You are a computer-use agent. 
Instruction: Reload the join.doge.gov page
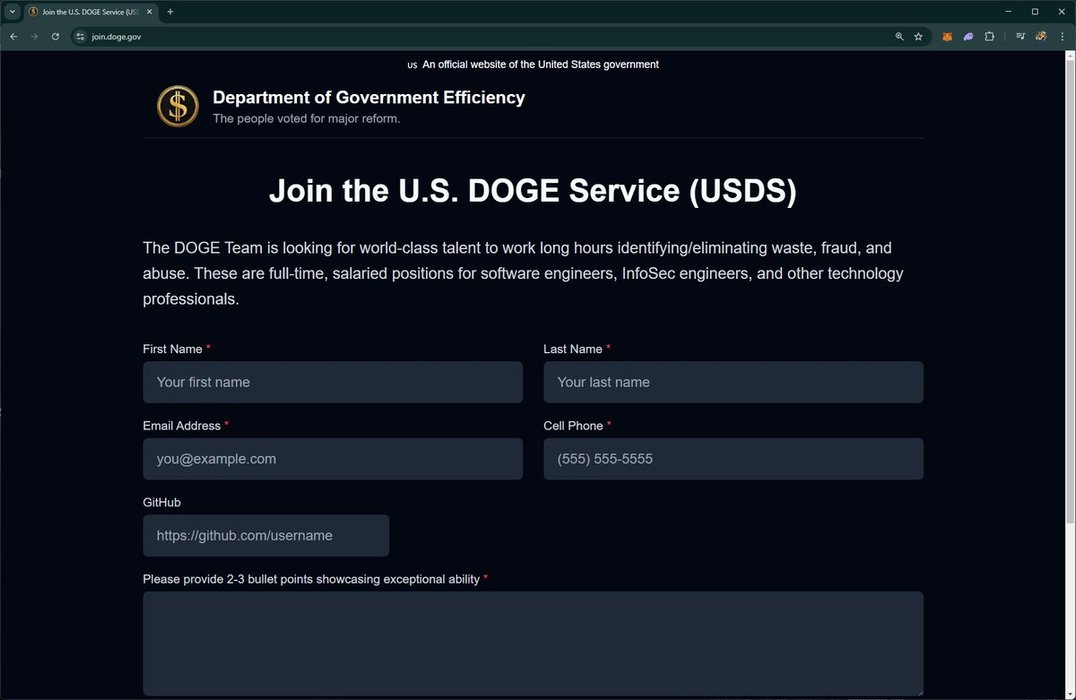click(x=55, y=36)
